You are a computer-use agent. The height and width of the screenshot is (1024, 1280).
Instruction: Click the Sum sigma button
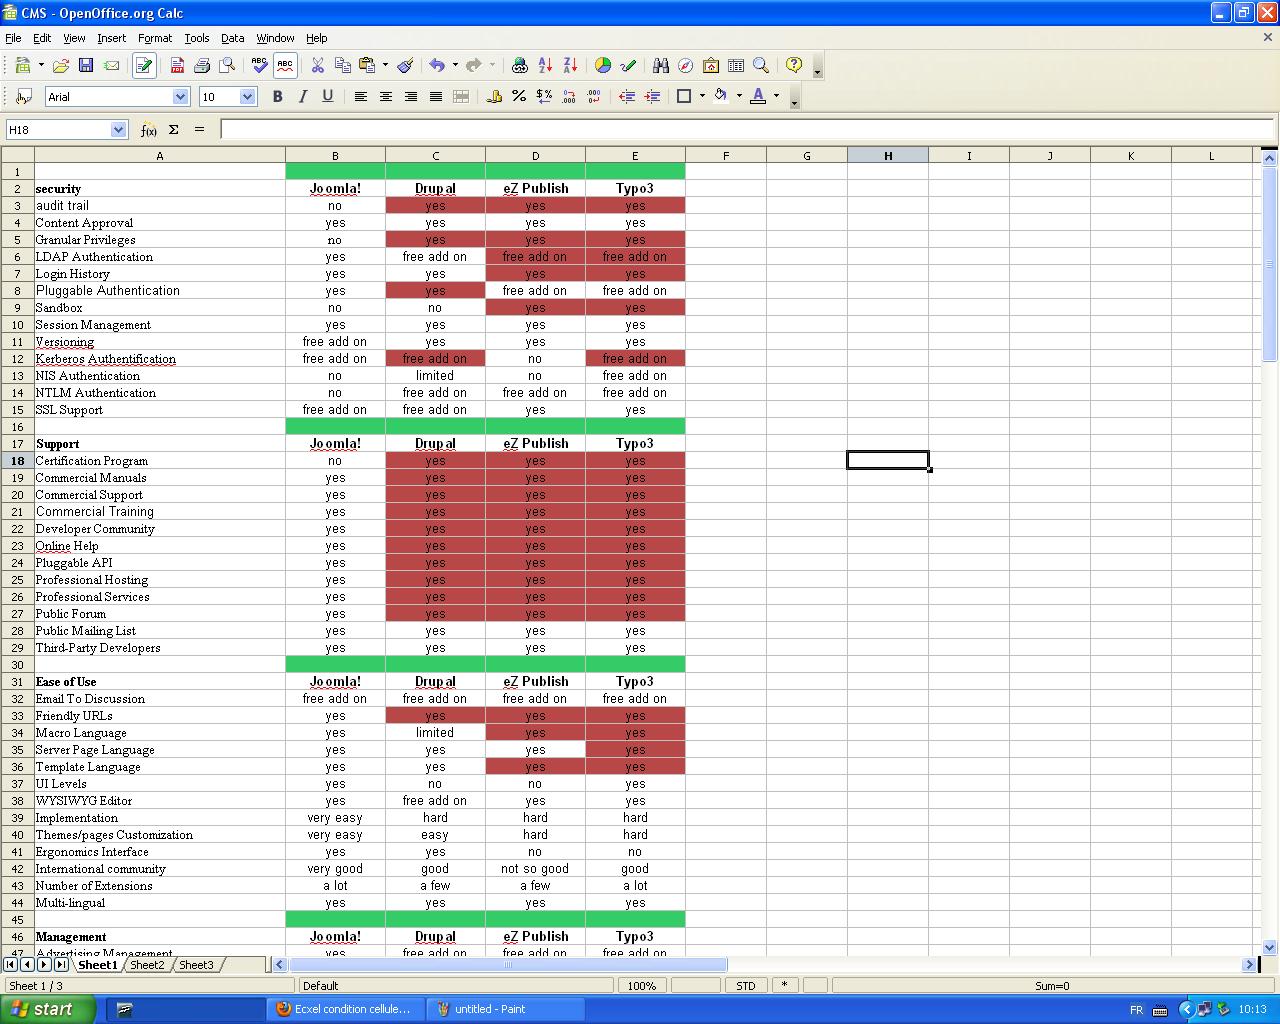[174, 129]
